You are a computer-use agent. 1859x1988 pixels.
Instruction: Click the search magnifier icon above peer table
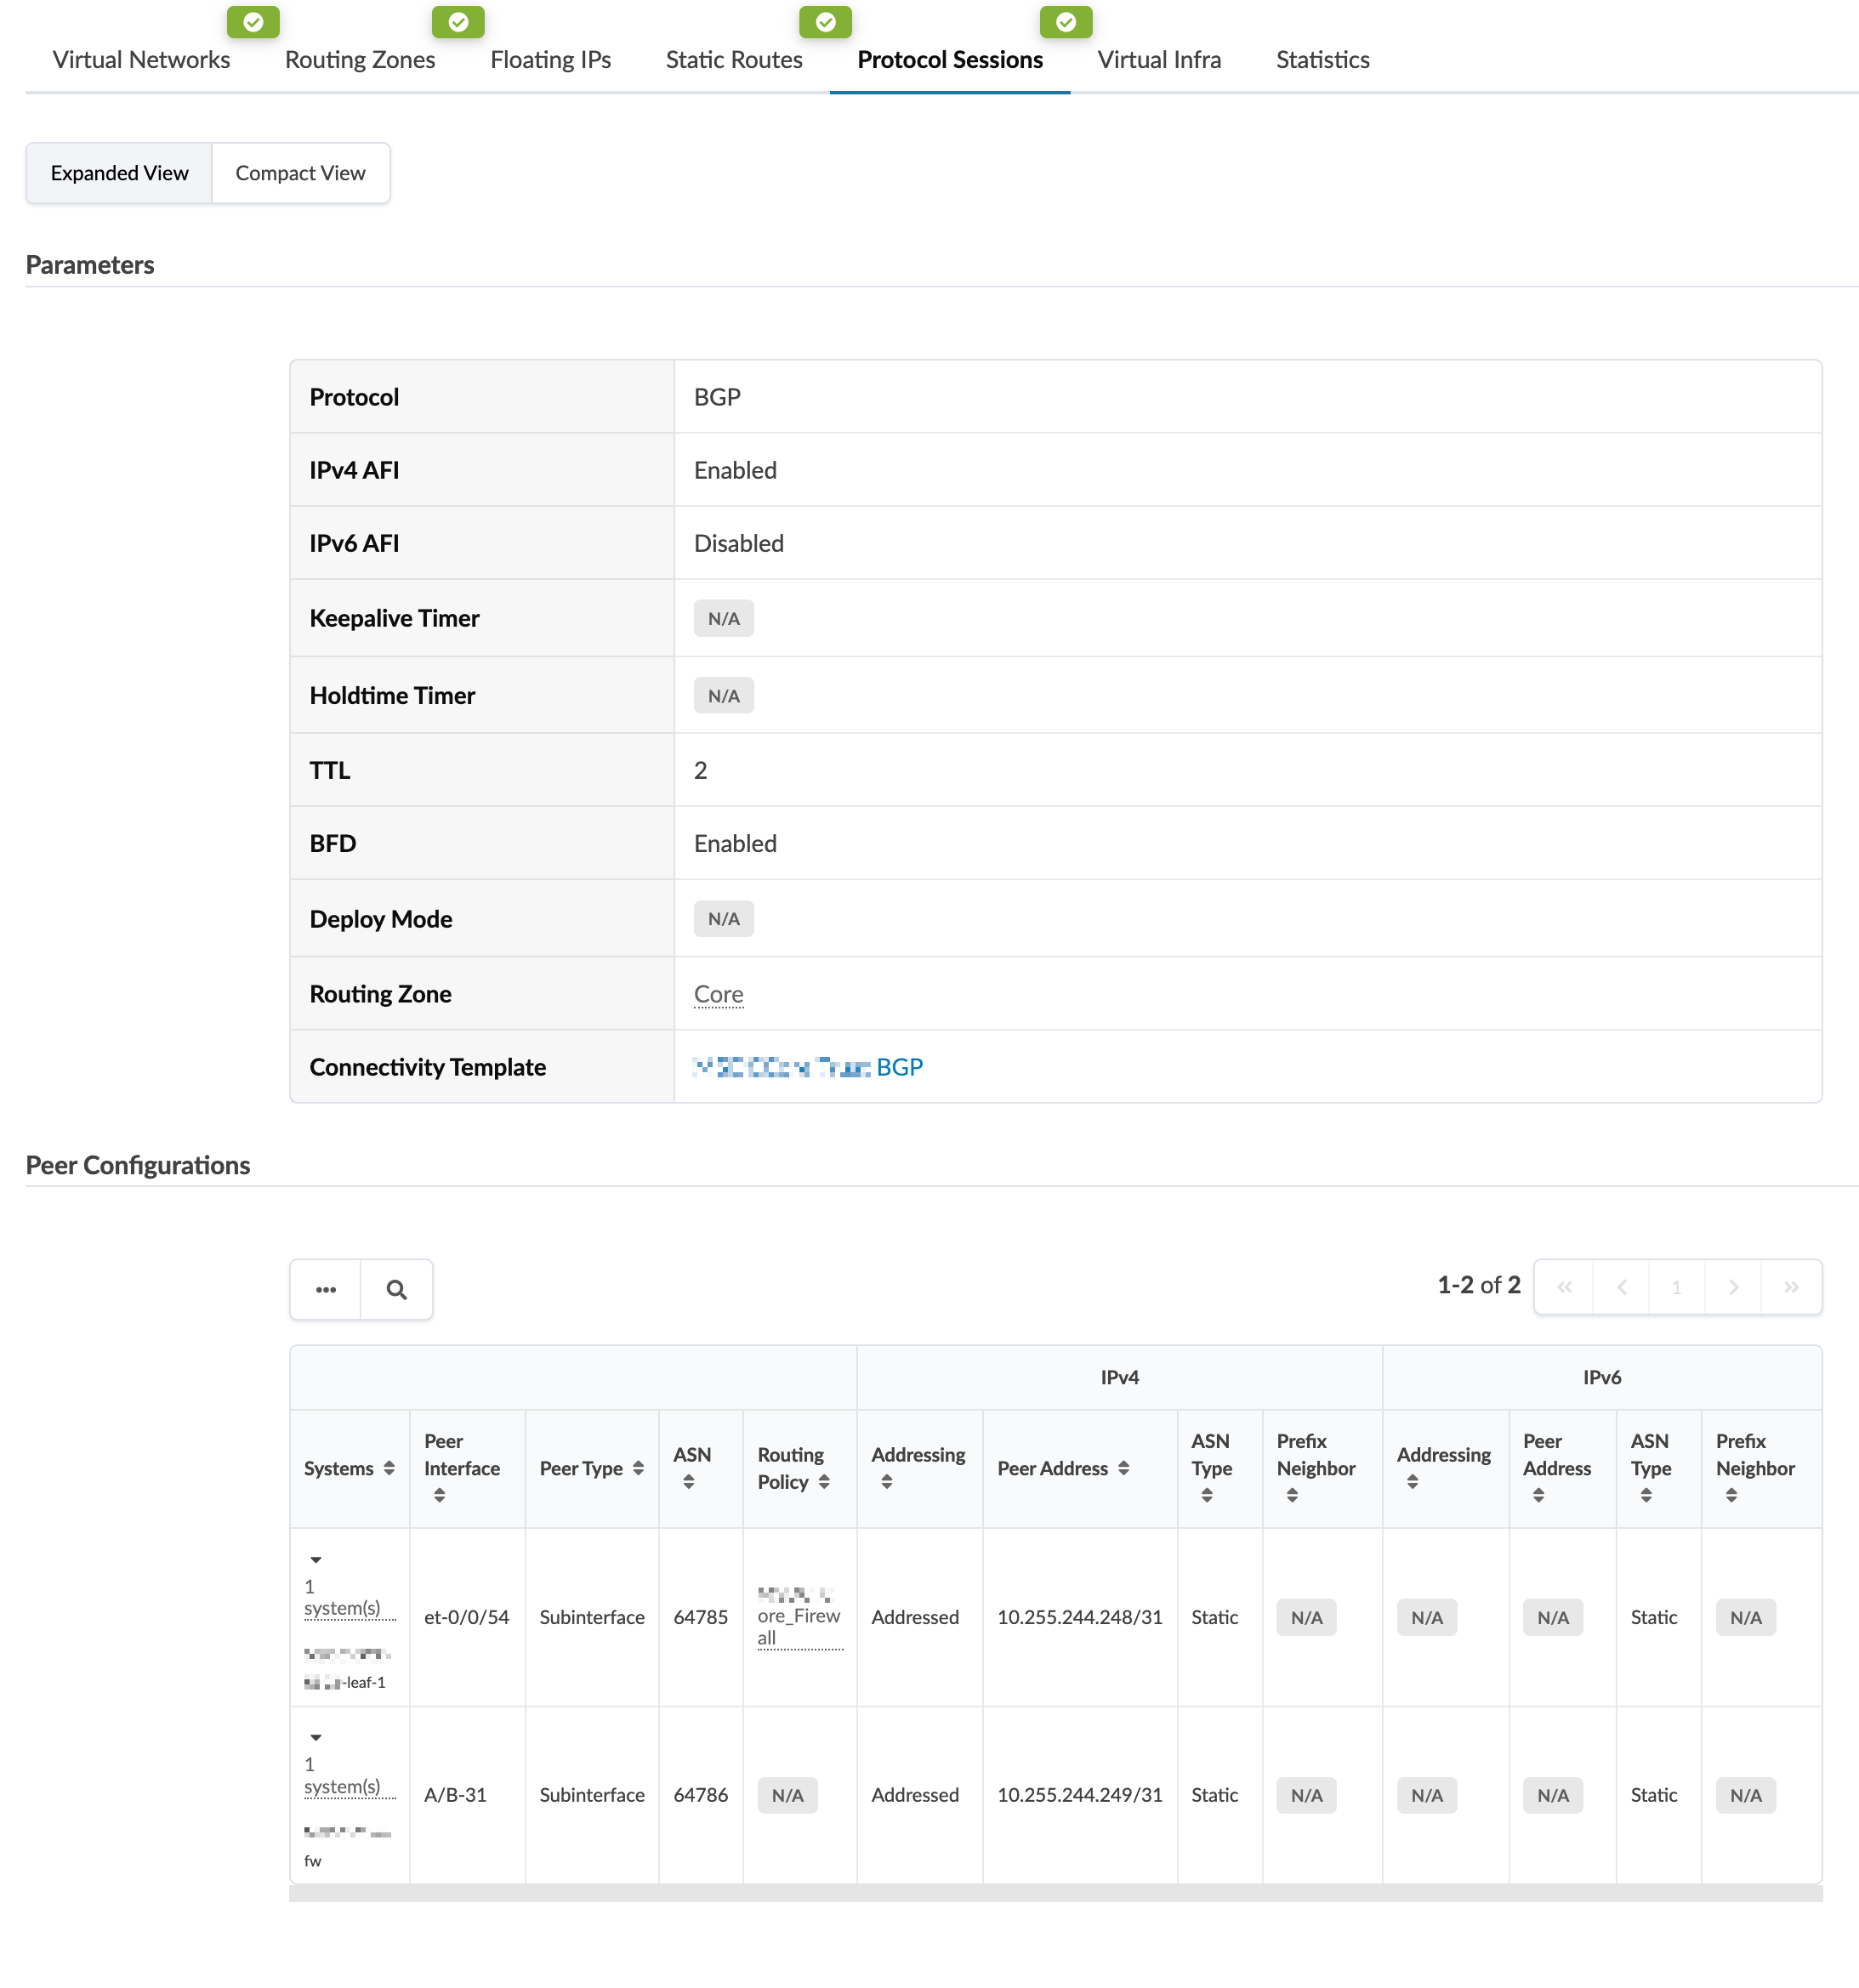coord(396,1290)
